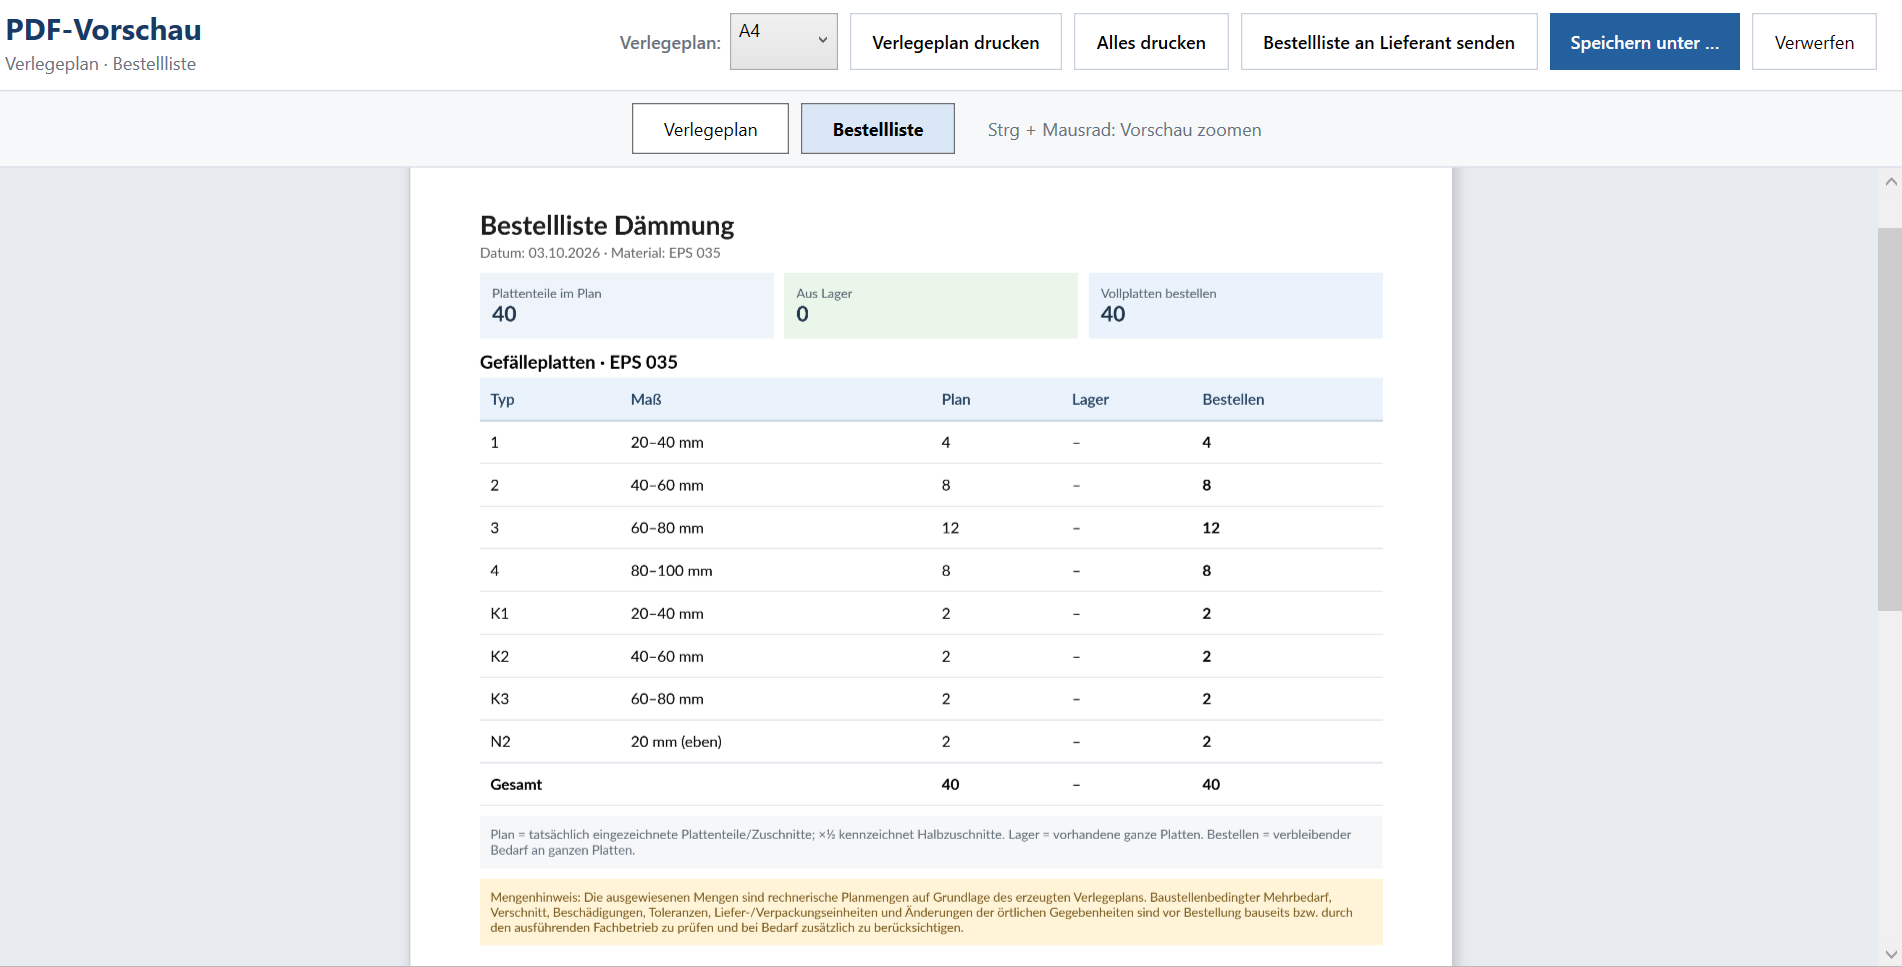Click 'Gefälleplatten · EPS 035' heading

point(579,362)
